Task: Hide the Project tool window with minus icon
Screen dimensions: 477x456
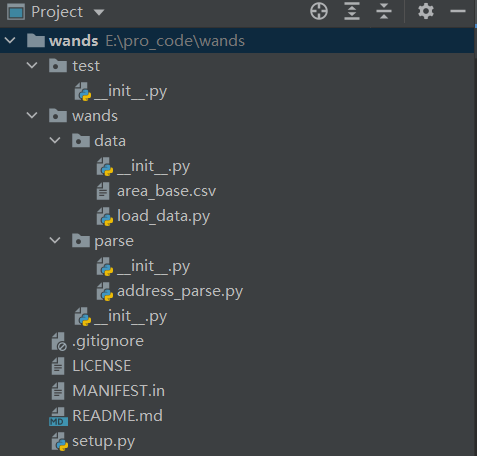Action: 458,11
